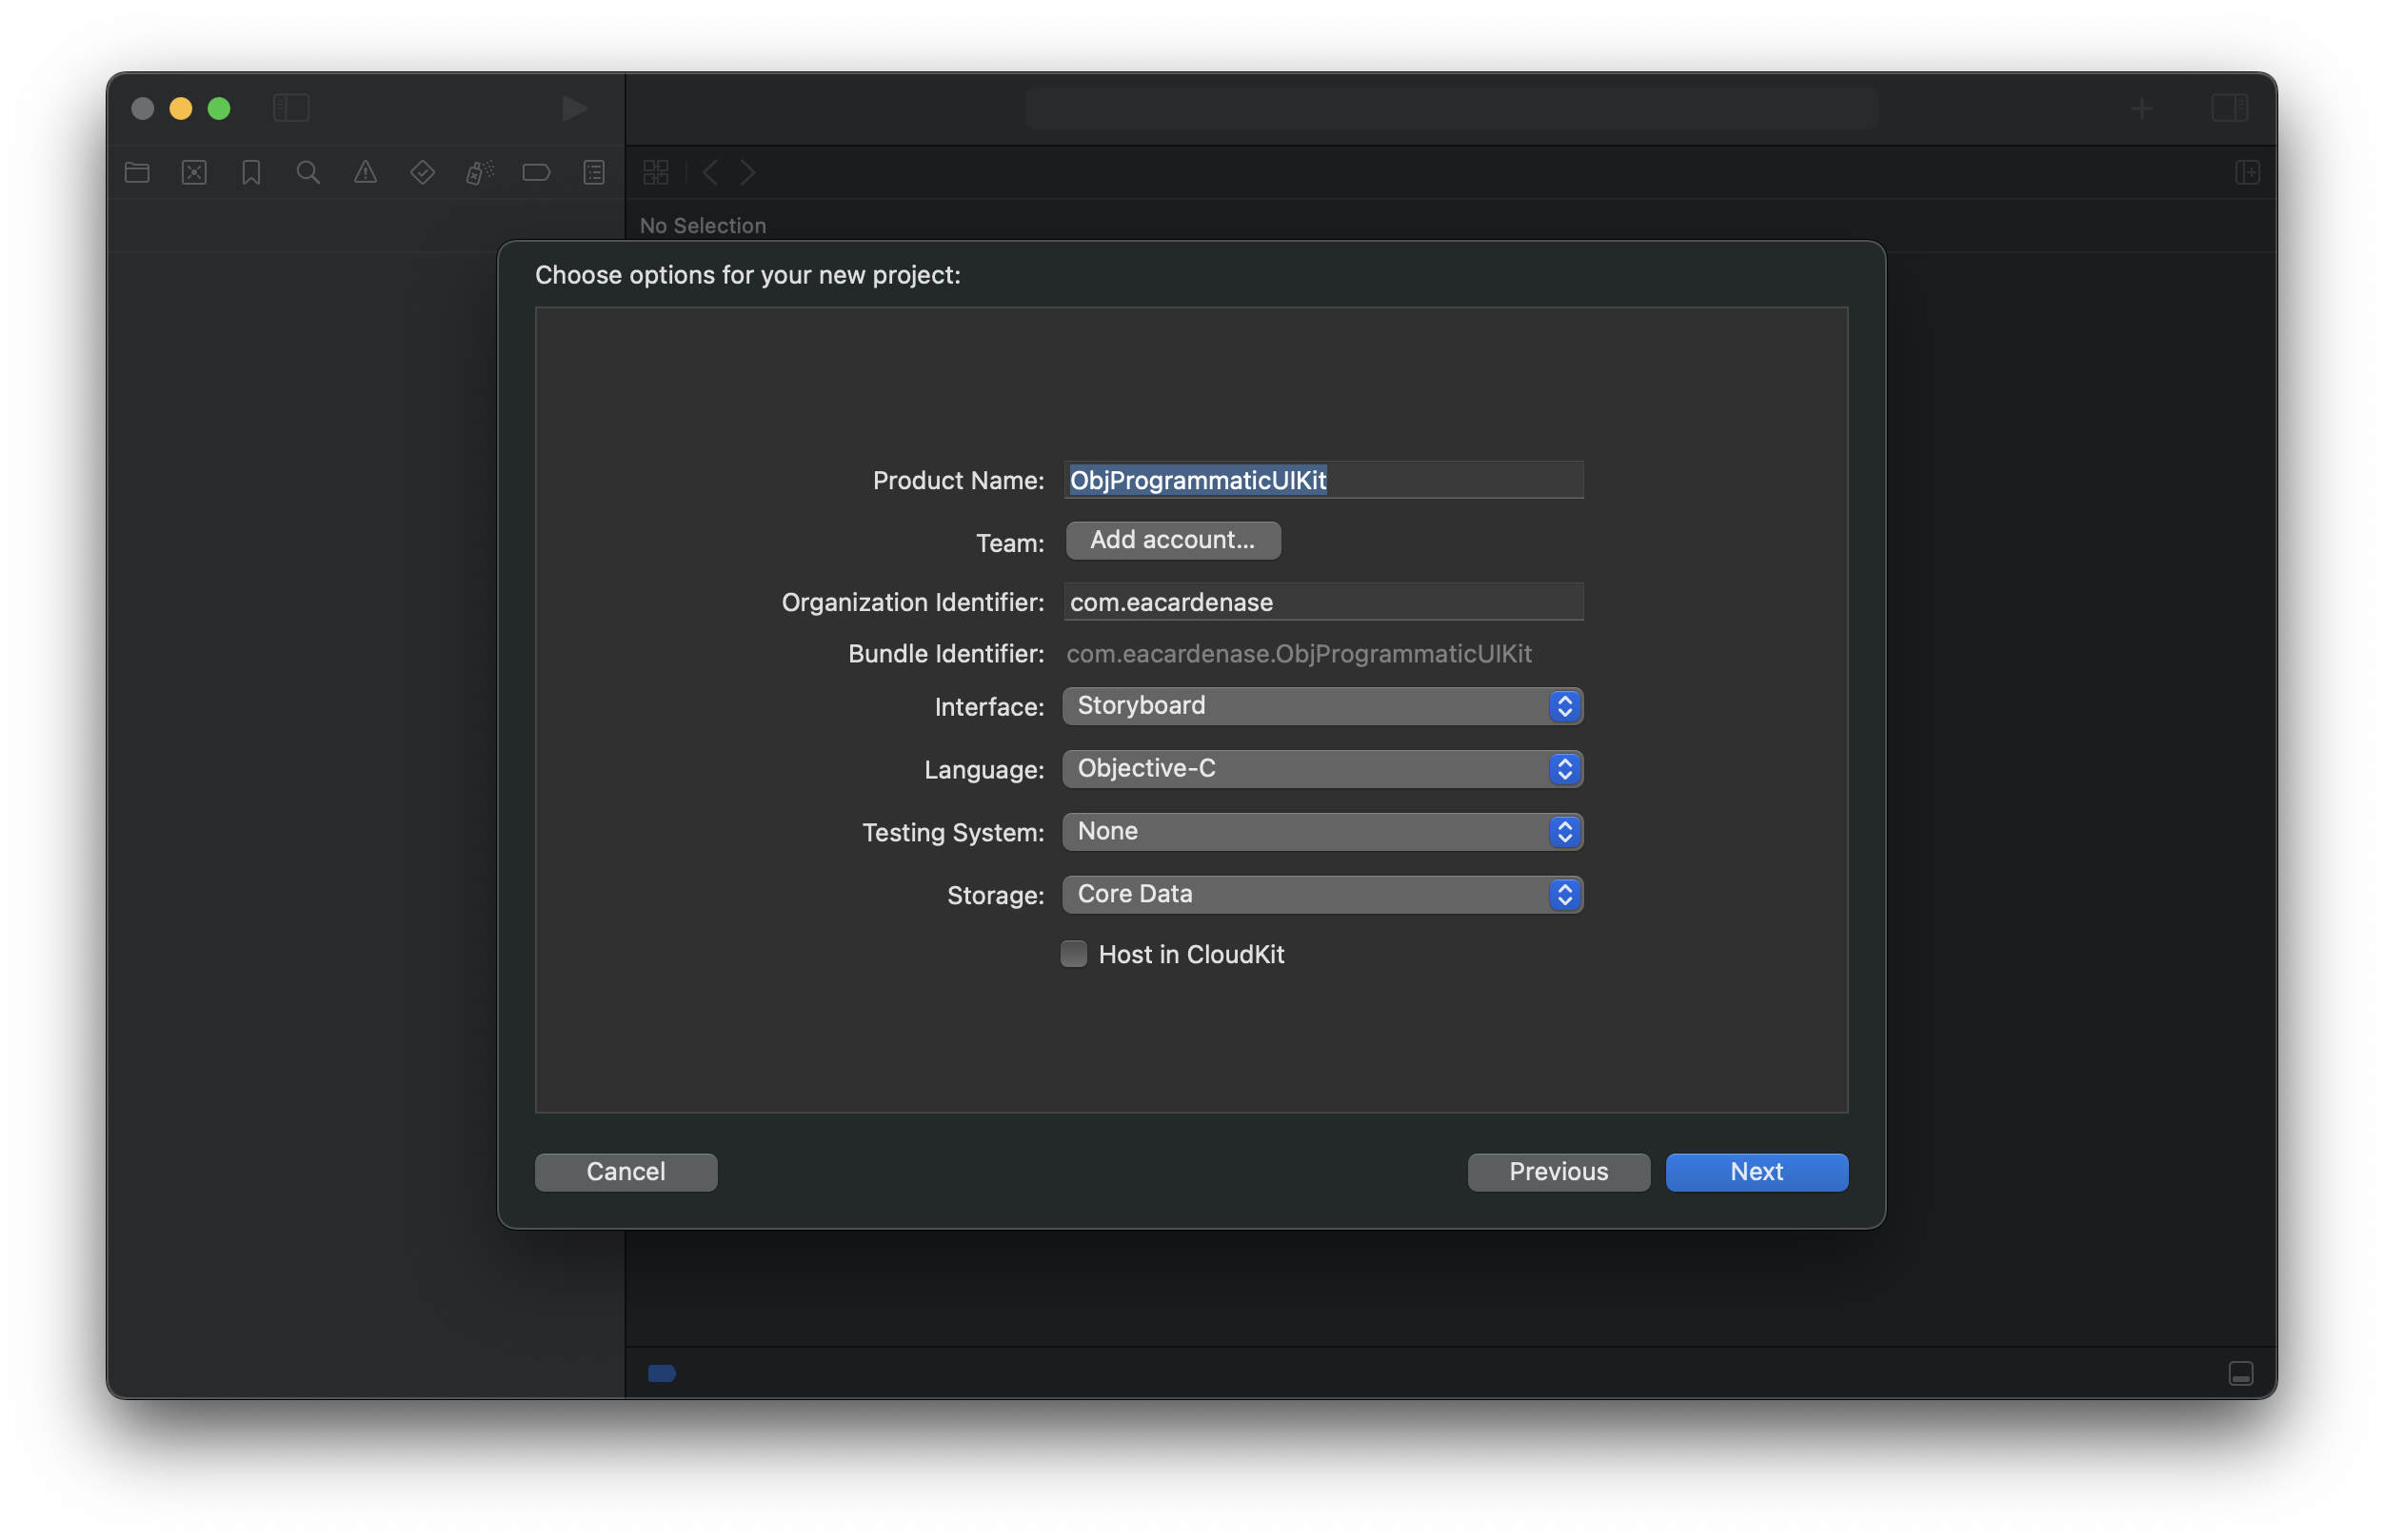Open the breakpoint navigator icon
2384x1540 pixels.
(x=536, y=172)
